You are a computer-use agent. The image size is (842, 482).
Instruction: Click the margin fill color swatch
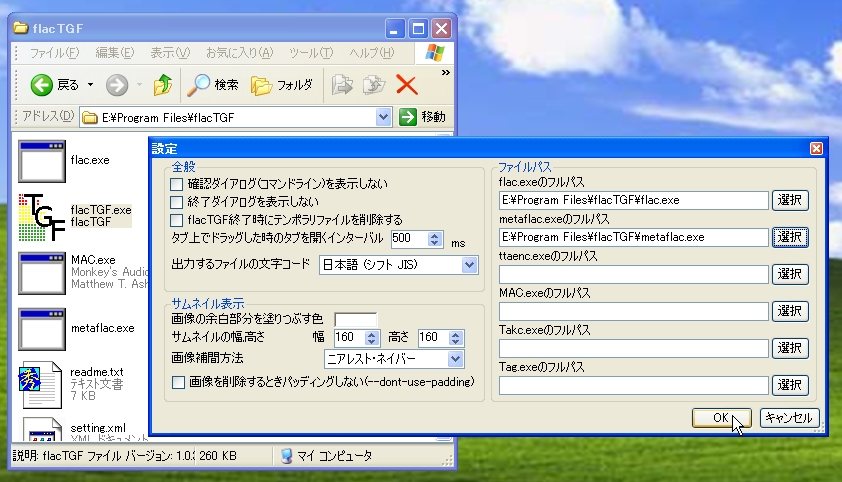pos(355,319)
